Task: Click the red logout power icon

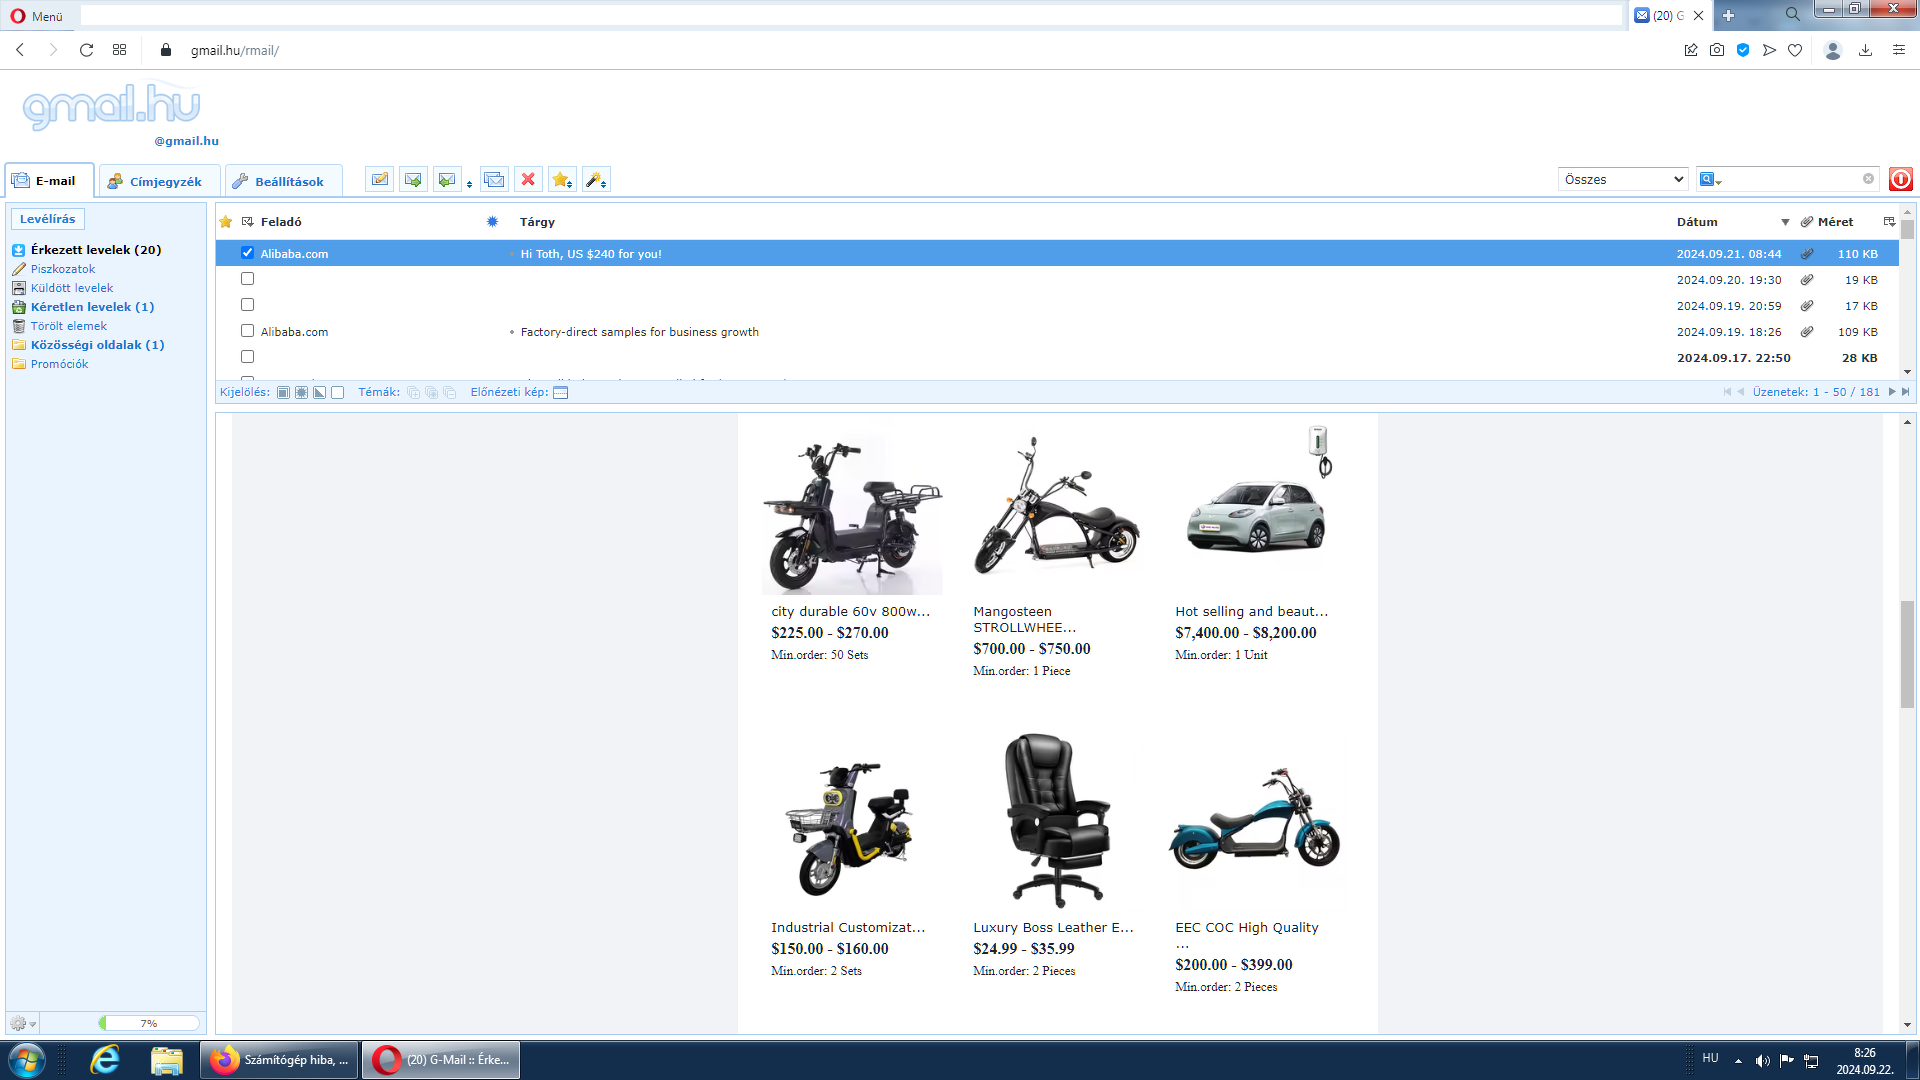Action: (x=1900, y=180)
